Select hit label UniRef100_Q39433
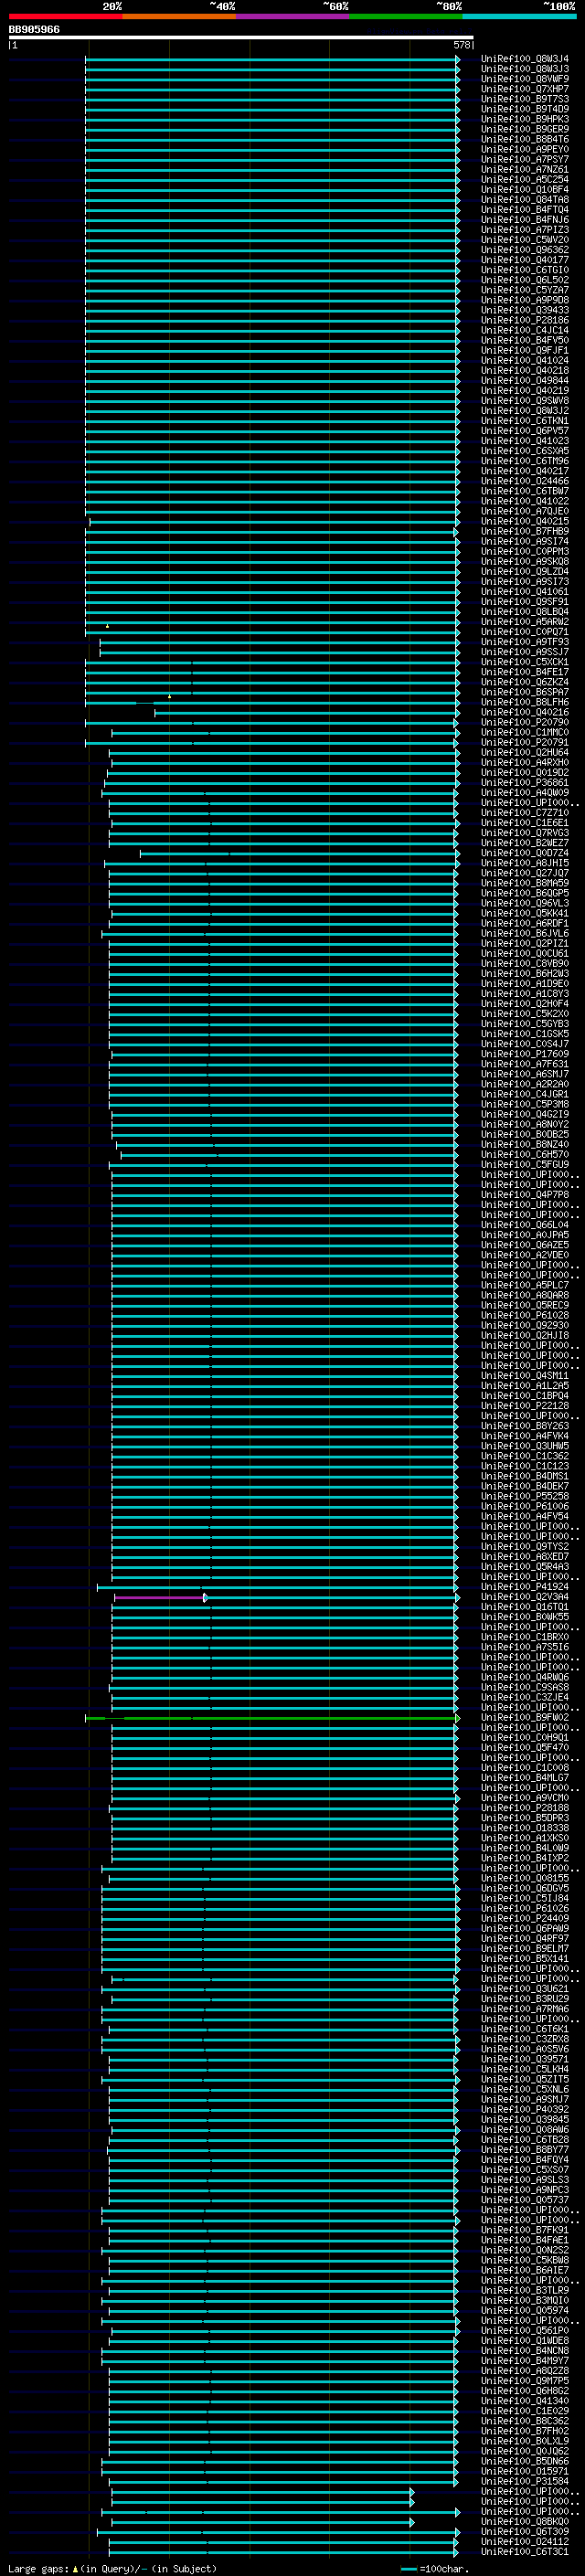The height and width of the screenshot is (2576, 585). tap(525, 310)
